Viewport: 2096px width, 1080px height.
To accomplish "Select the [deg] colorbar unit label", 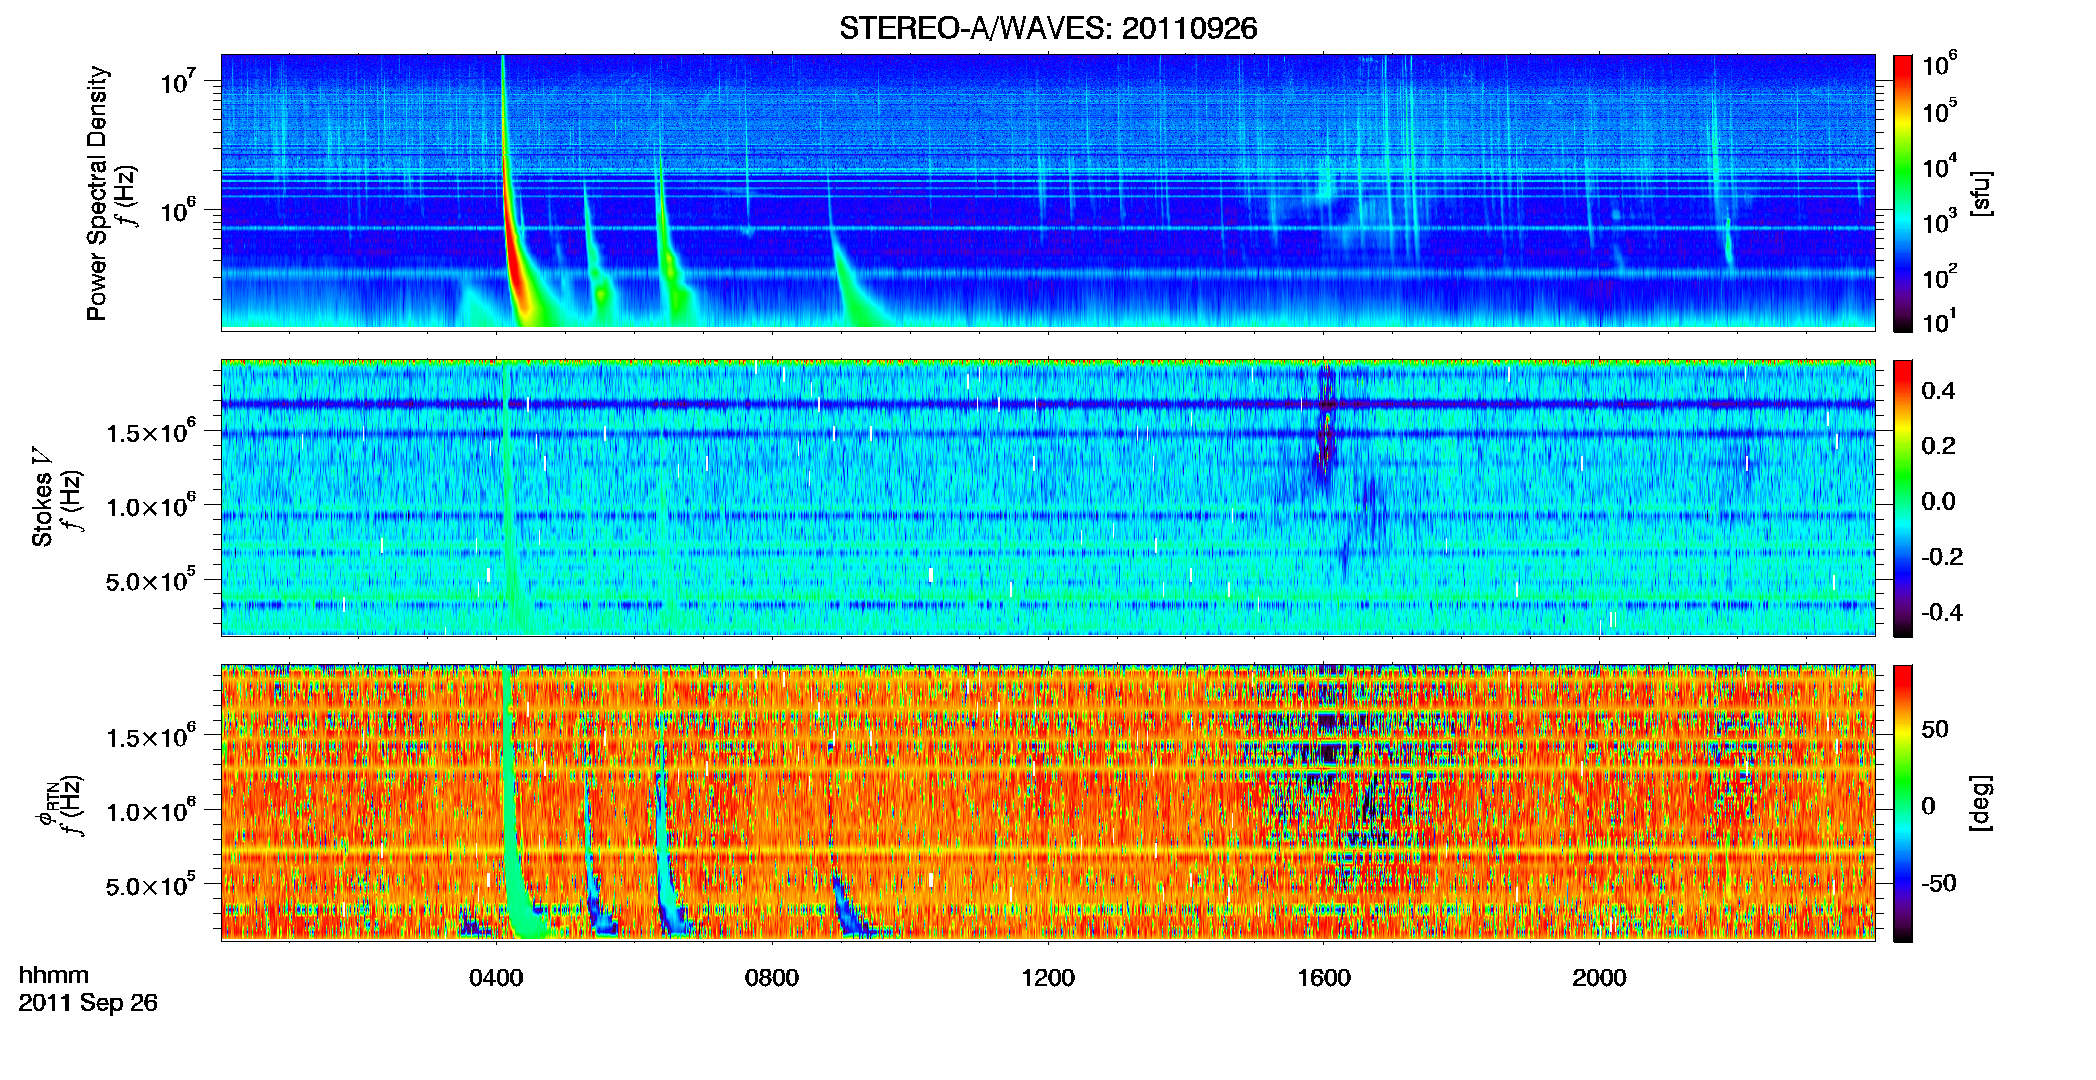I will pos(1981,803).
